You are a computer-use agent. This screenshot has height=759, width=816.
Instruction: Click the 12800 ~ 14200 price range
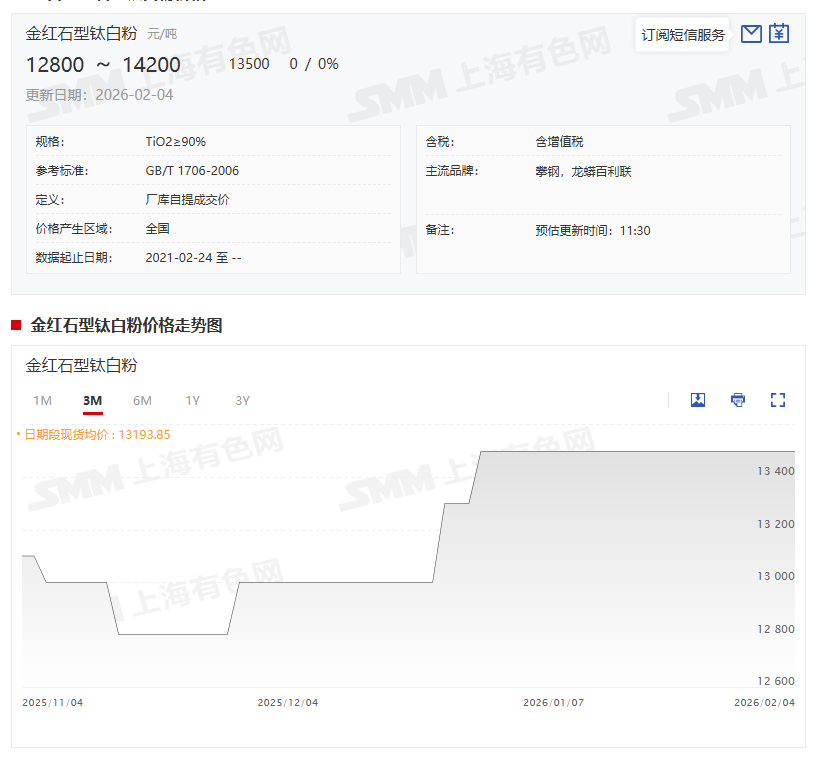coord(103,65)
